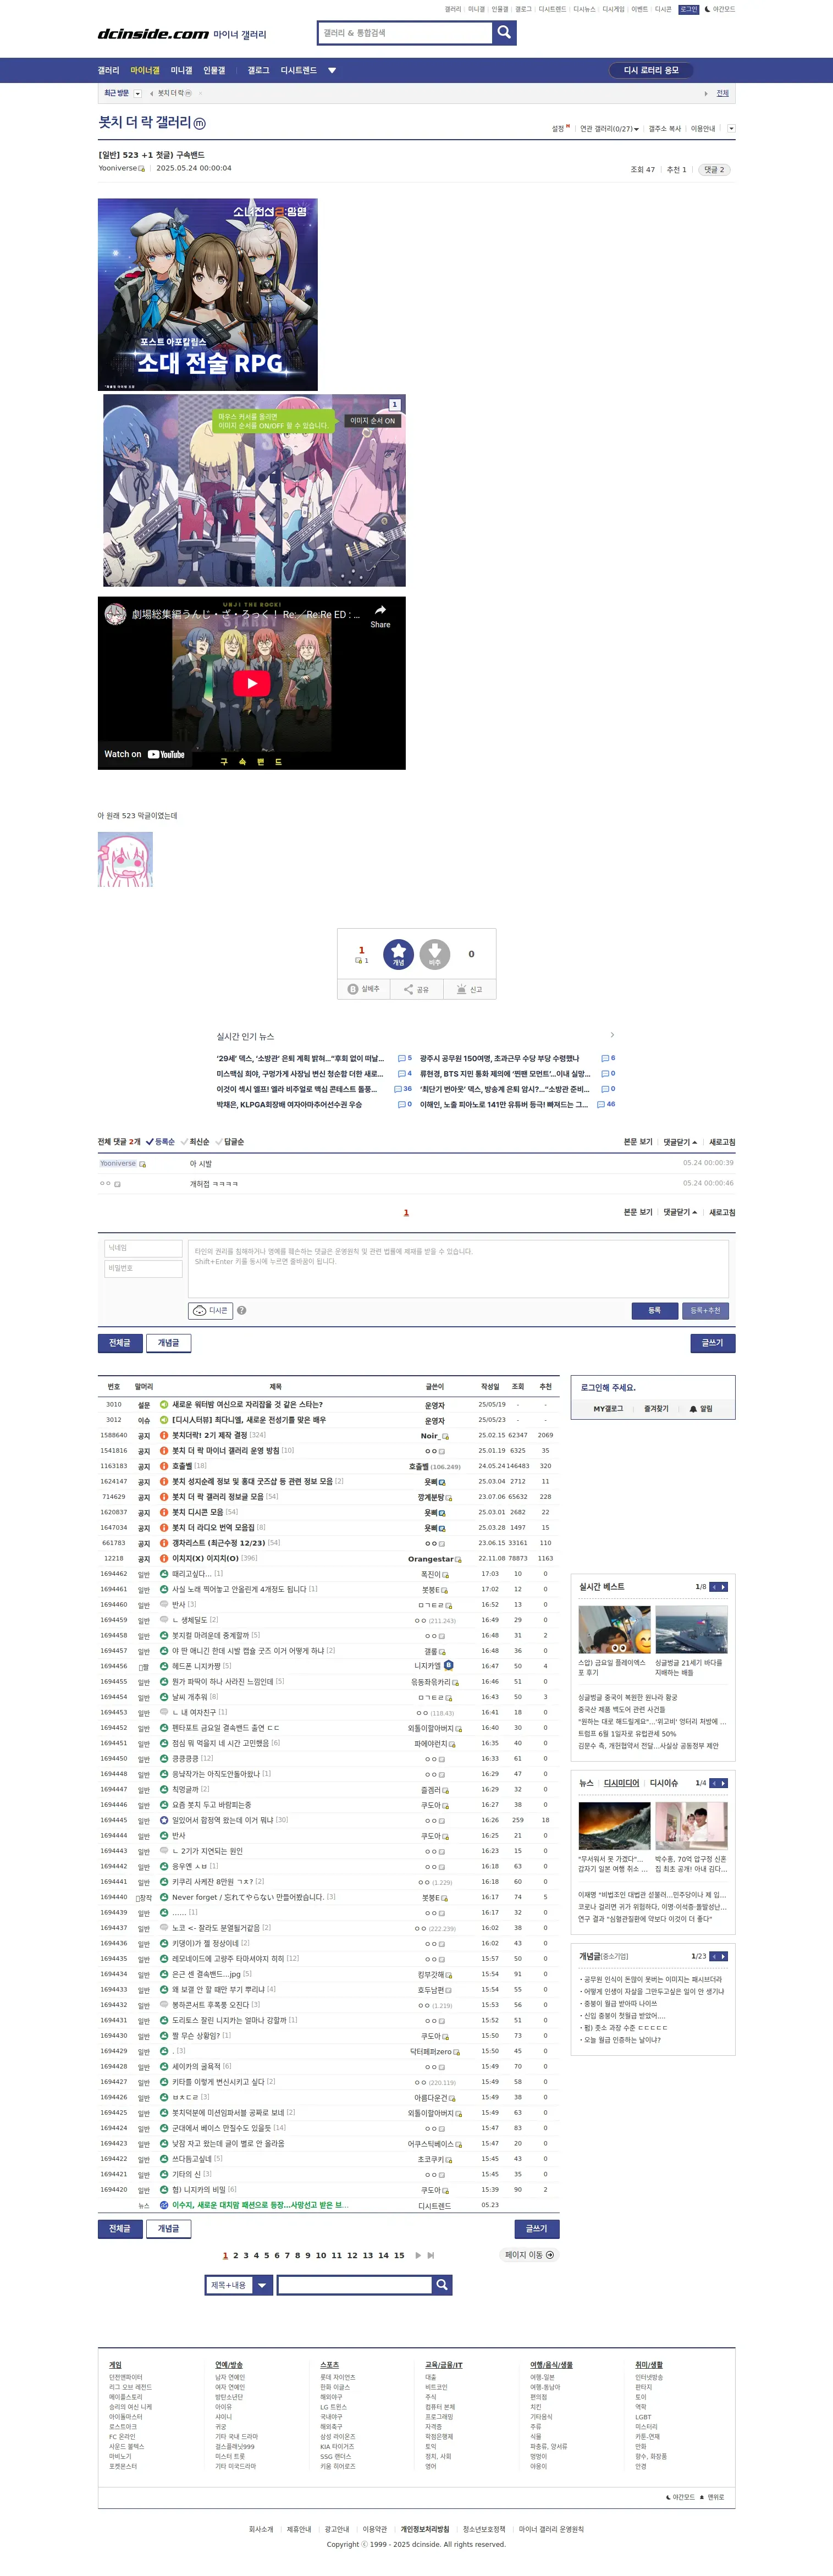Expand the arrow right of 이용안내
Viewport: 833px width, 2576px height.
[x=731, y=129]
